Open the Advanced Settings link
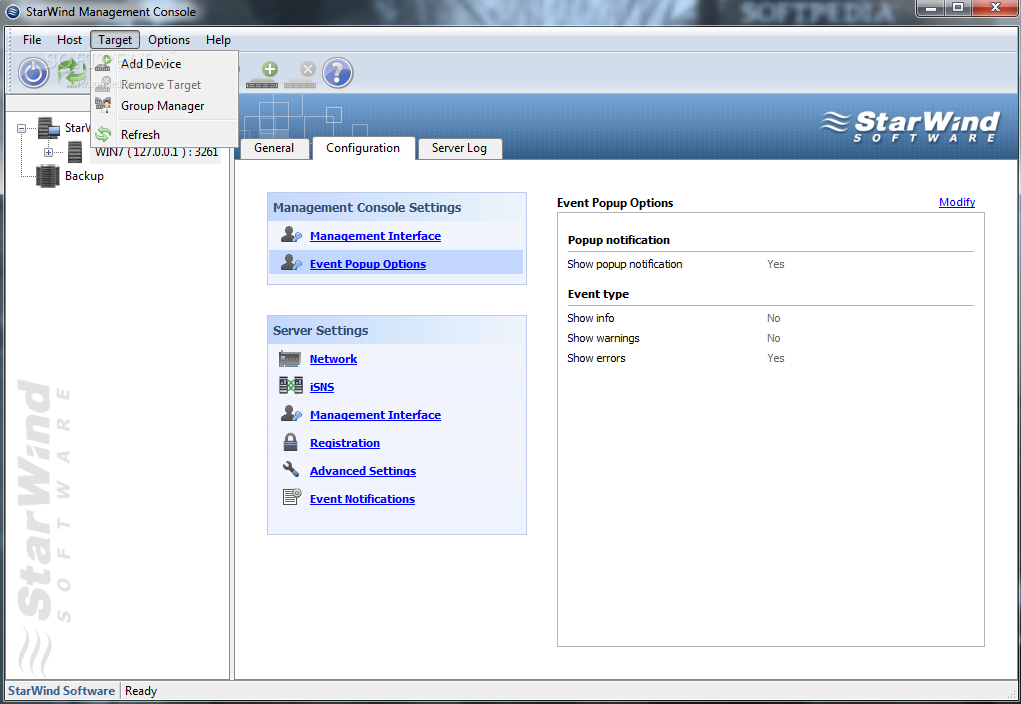Screen dimensions: 1021x704 tap(363, 471)
